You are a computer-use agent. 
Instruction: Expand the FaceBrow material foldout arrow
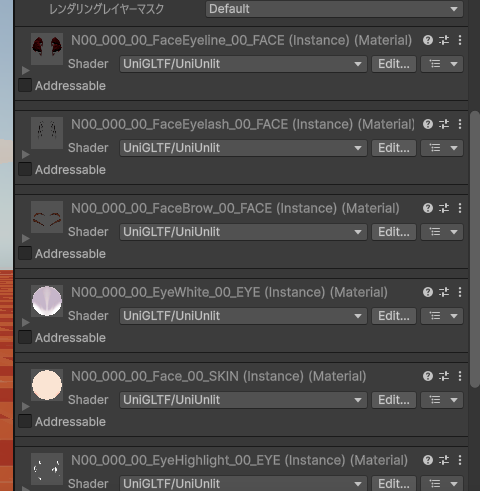coord(26,238)
